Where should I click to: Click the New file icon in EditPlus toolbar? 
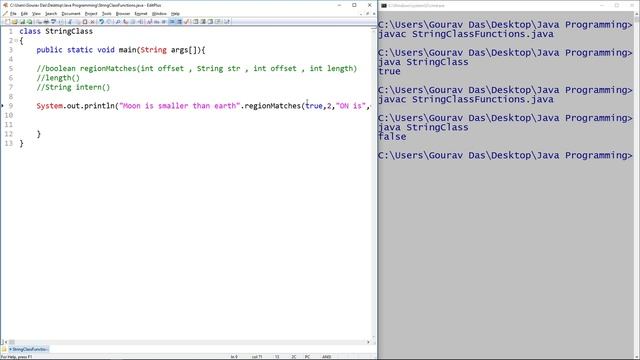[x=7, y=22]
